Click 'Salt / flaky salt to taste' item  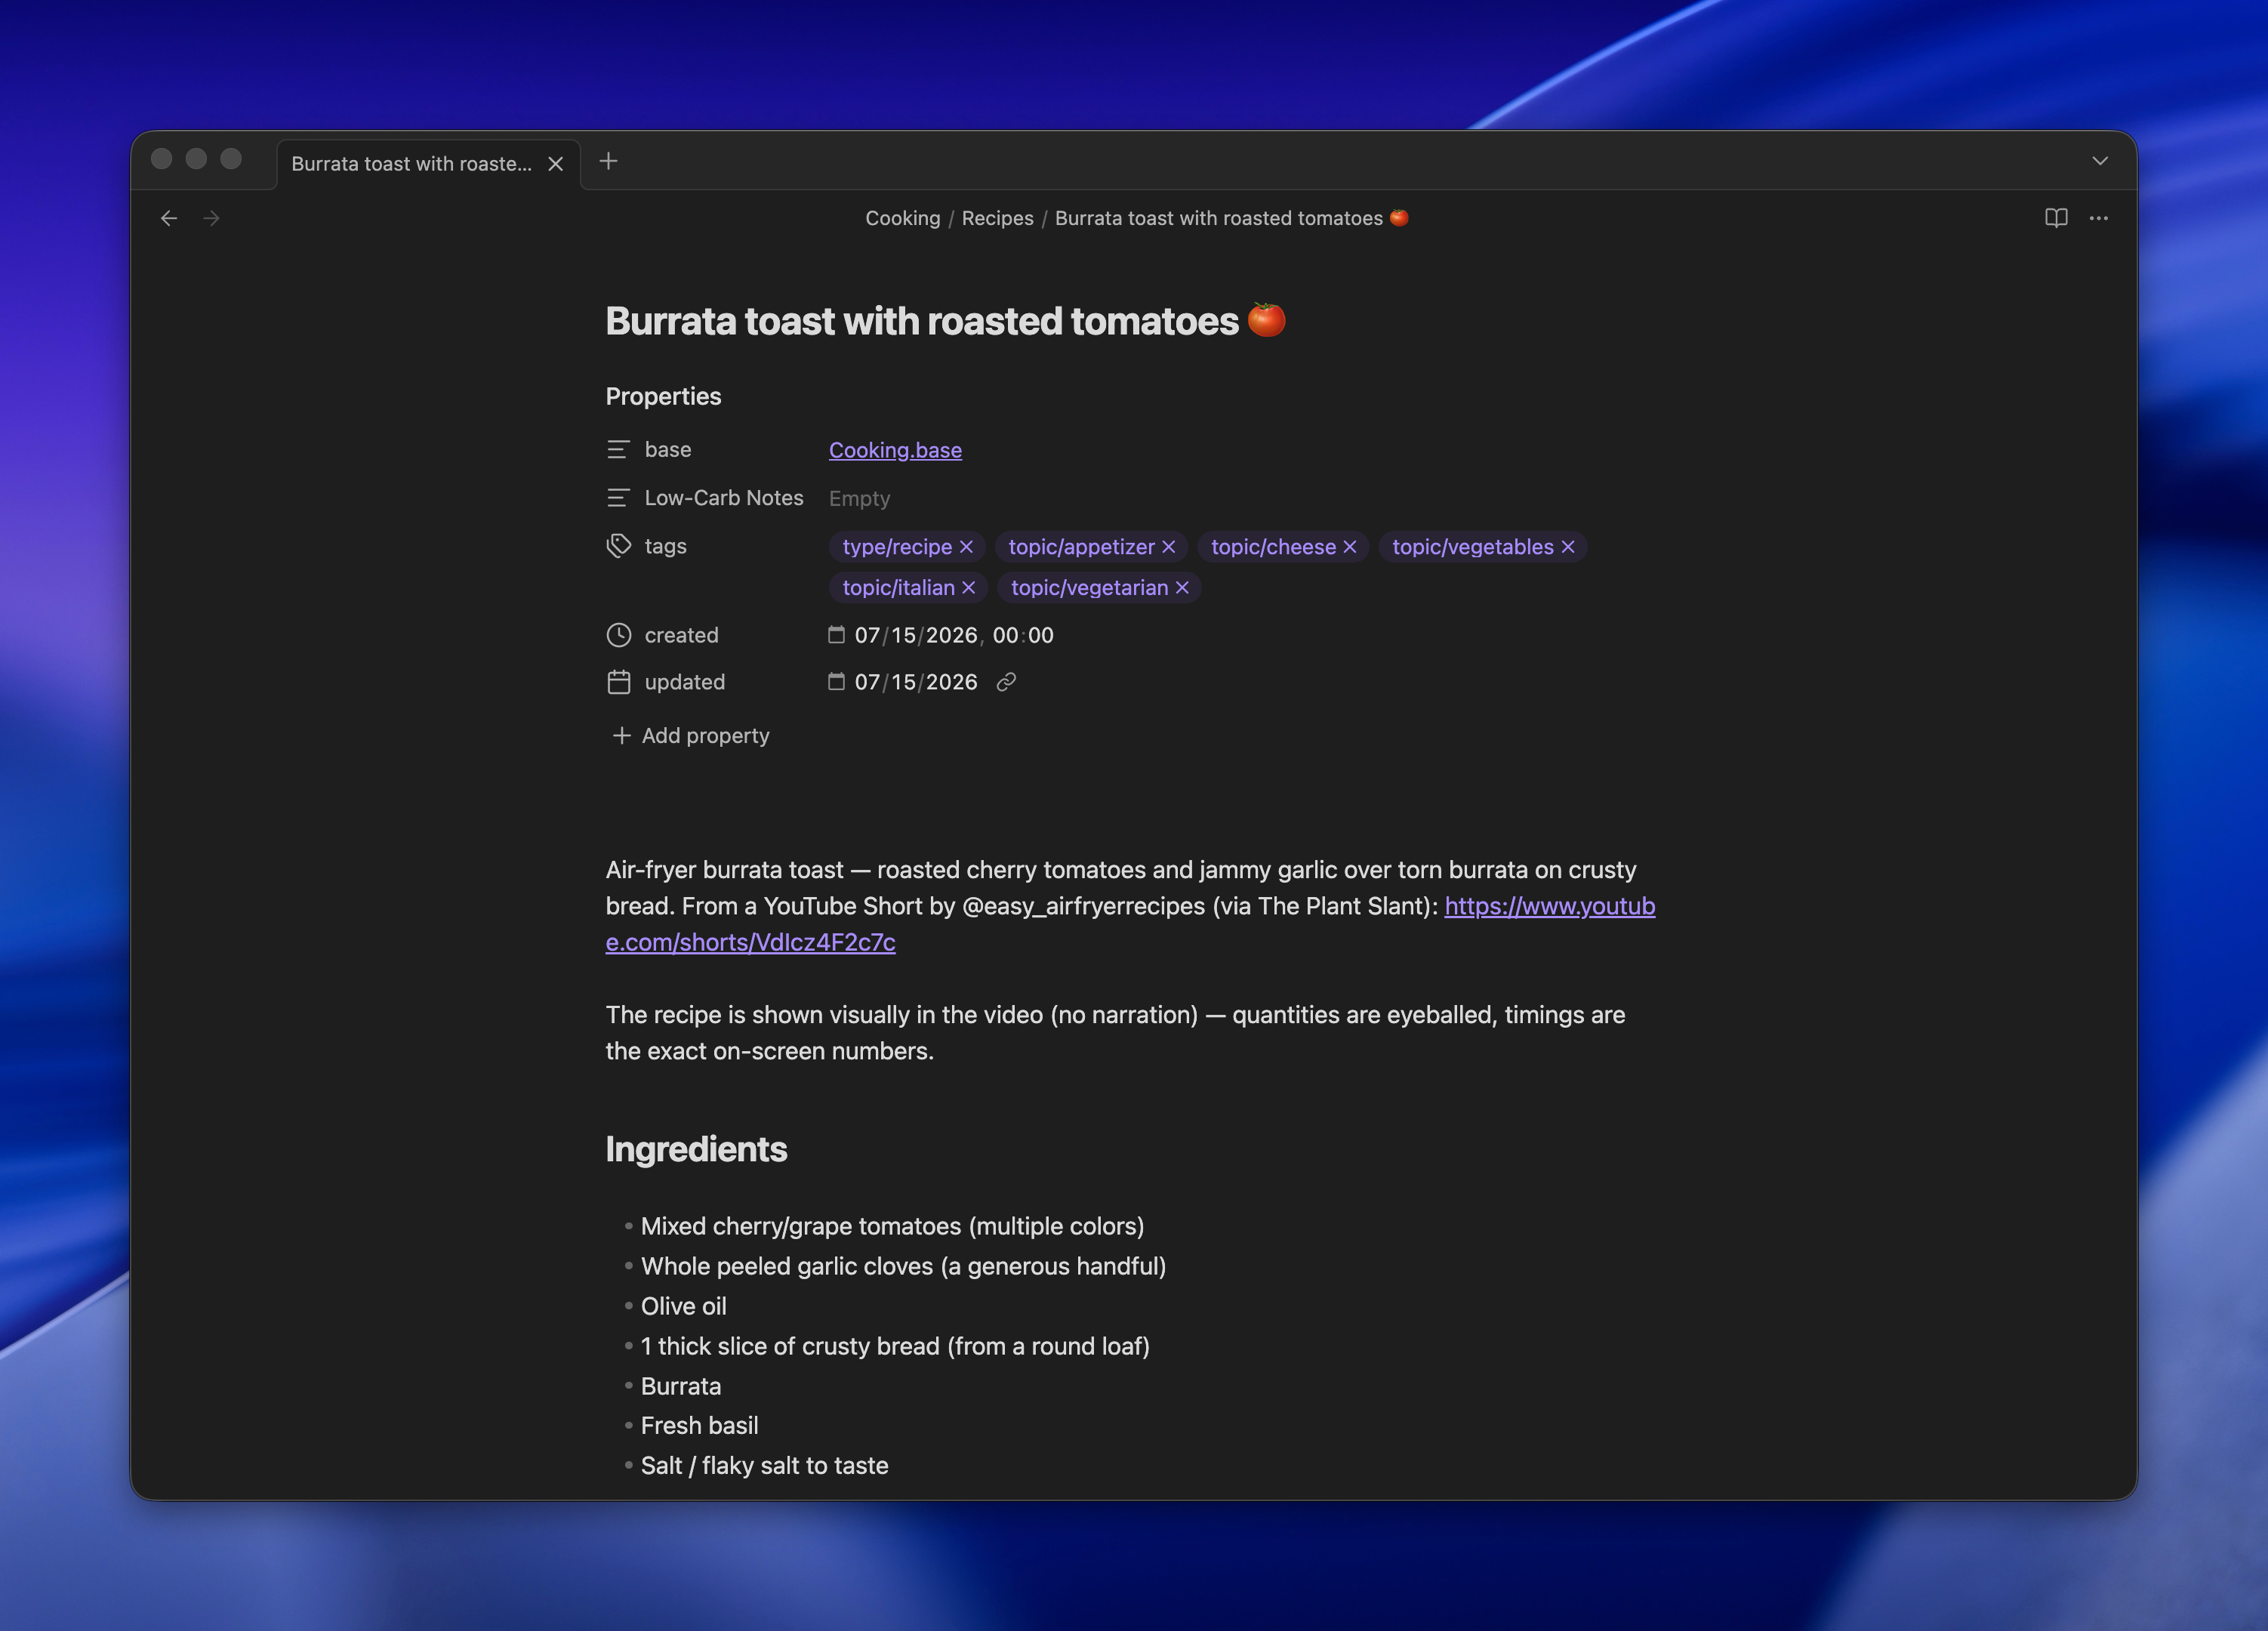pos(764,1465)
